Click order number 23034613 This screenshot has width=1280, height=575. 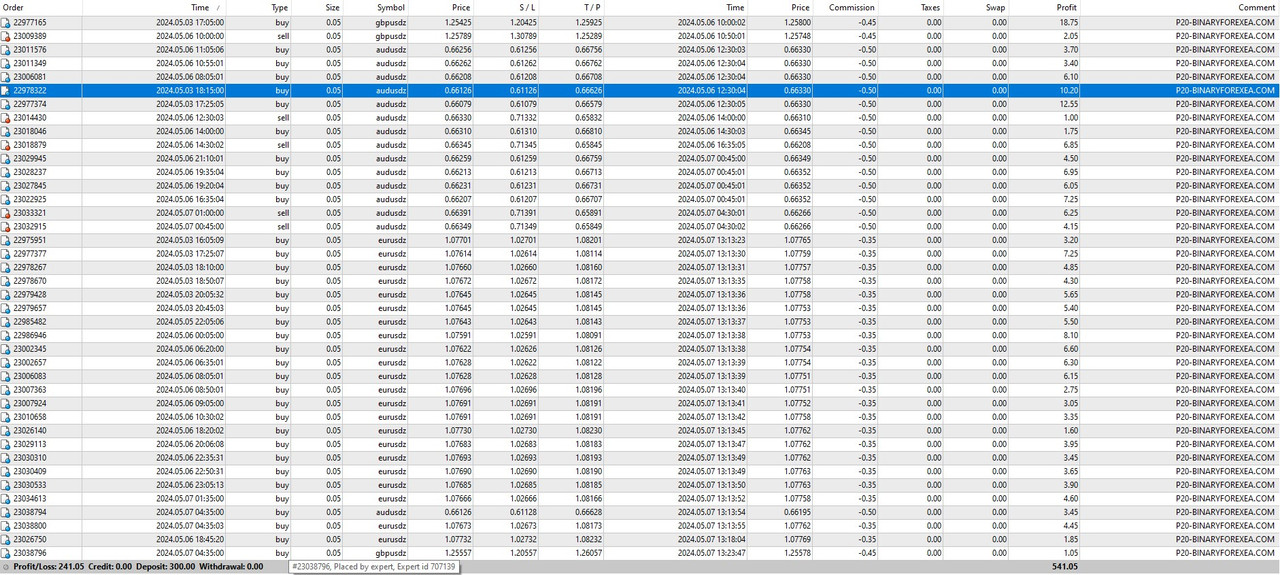pyautogui.click(x=30, y=498)
